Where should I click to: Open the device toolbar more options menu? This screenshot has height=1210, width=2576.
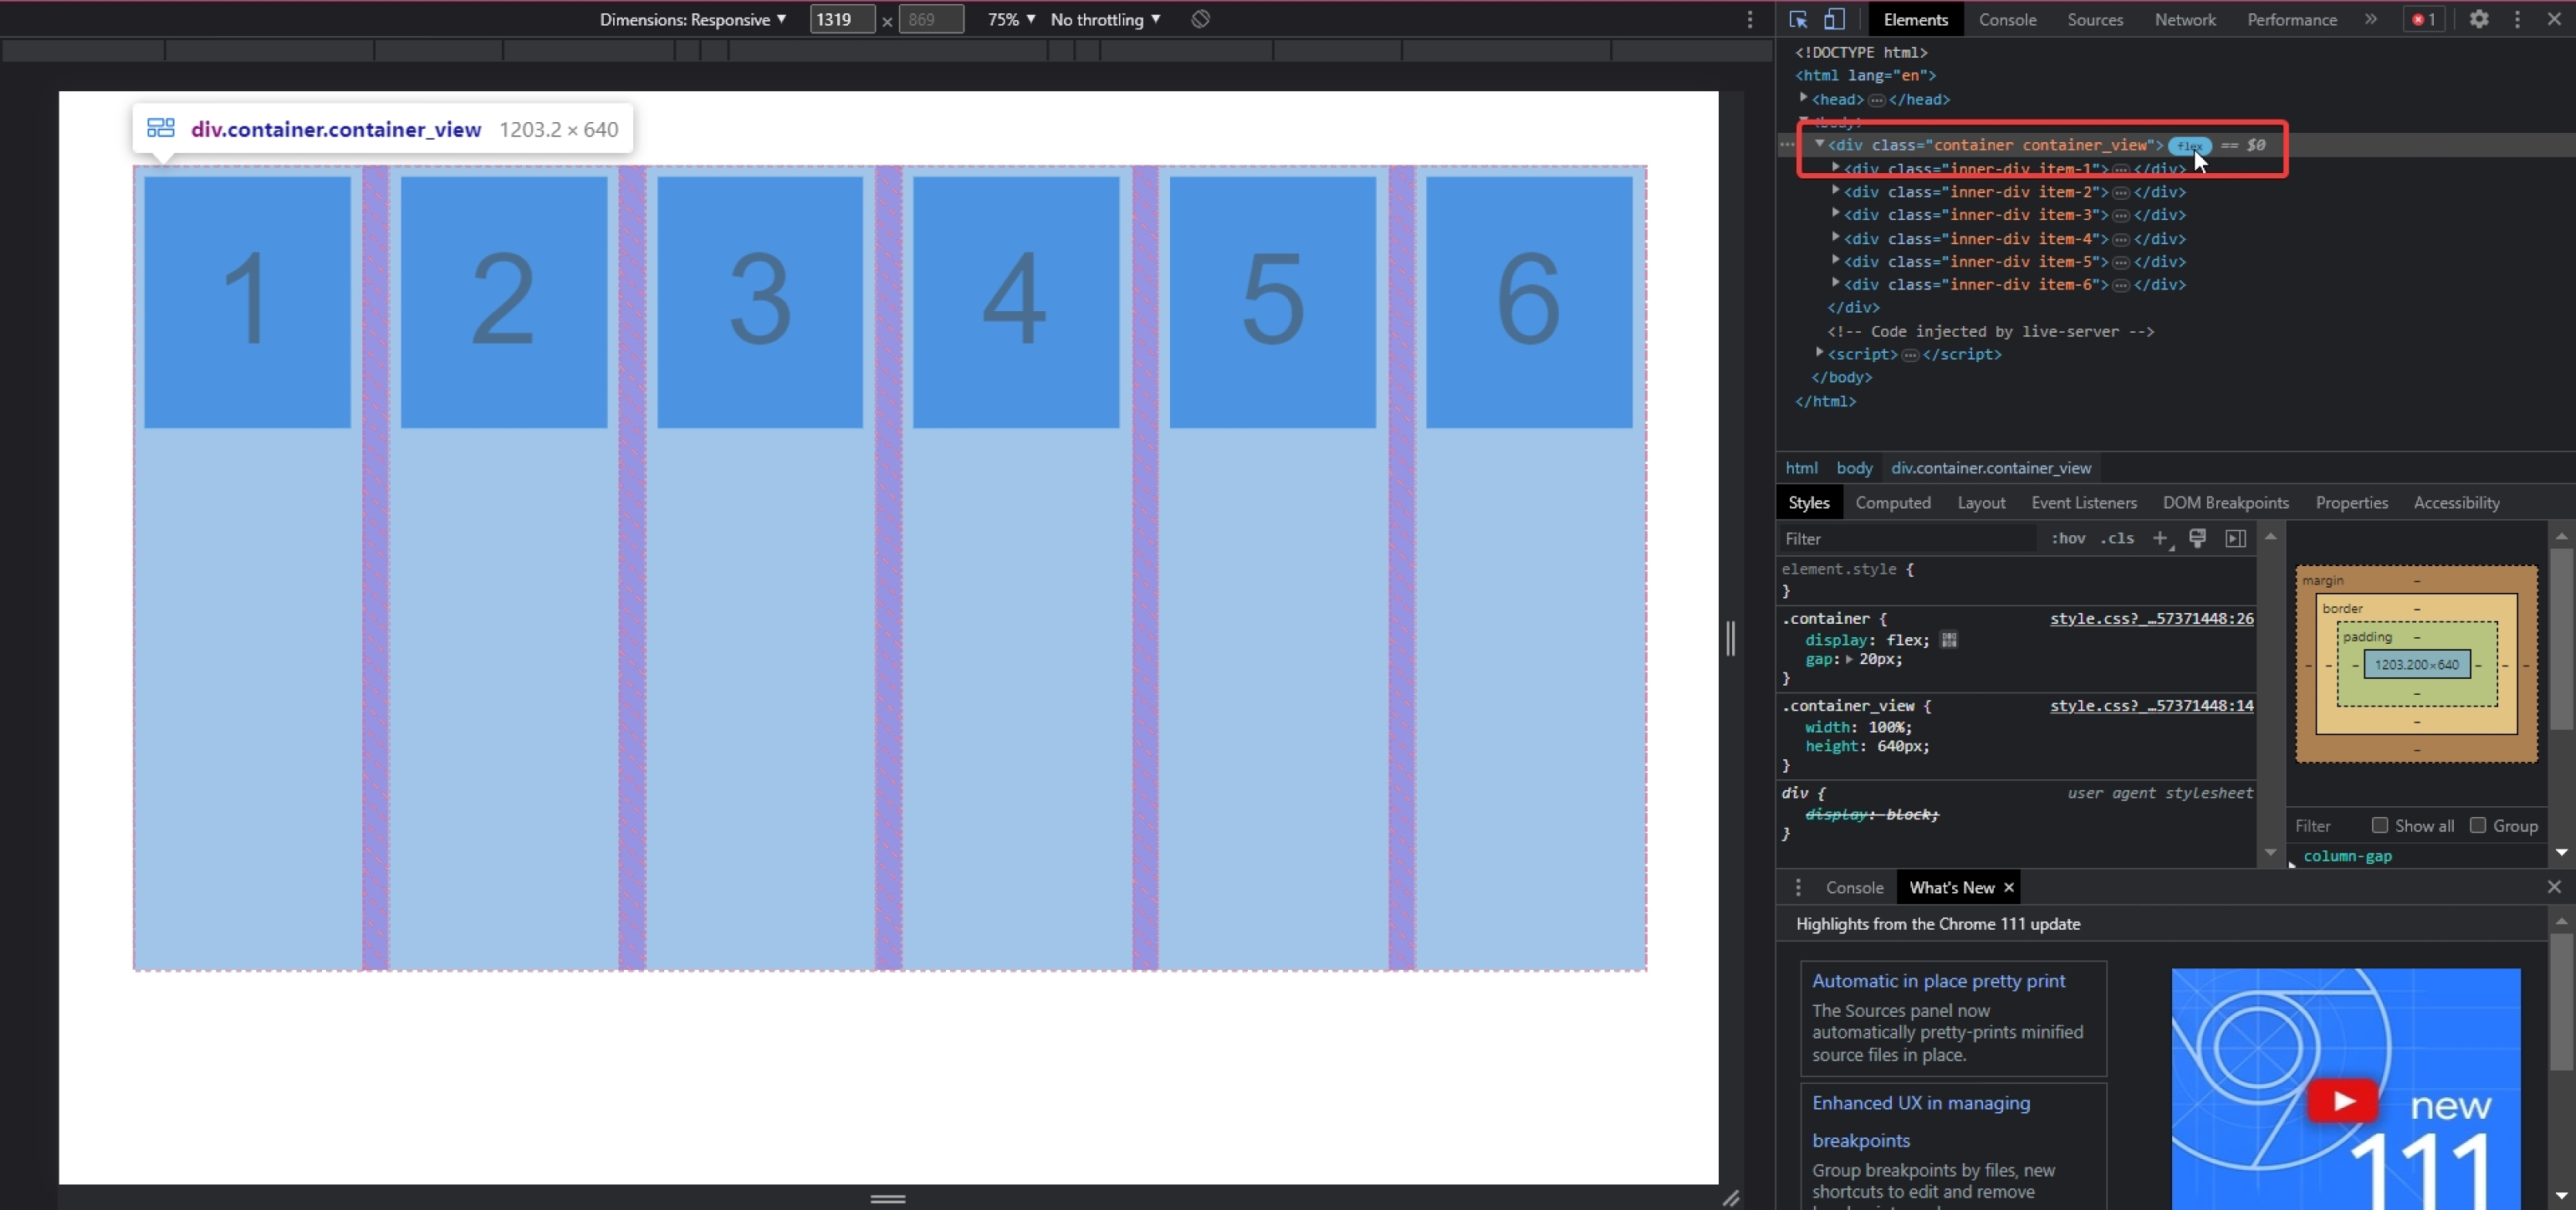(x=1750, y=19)
